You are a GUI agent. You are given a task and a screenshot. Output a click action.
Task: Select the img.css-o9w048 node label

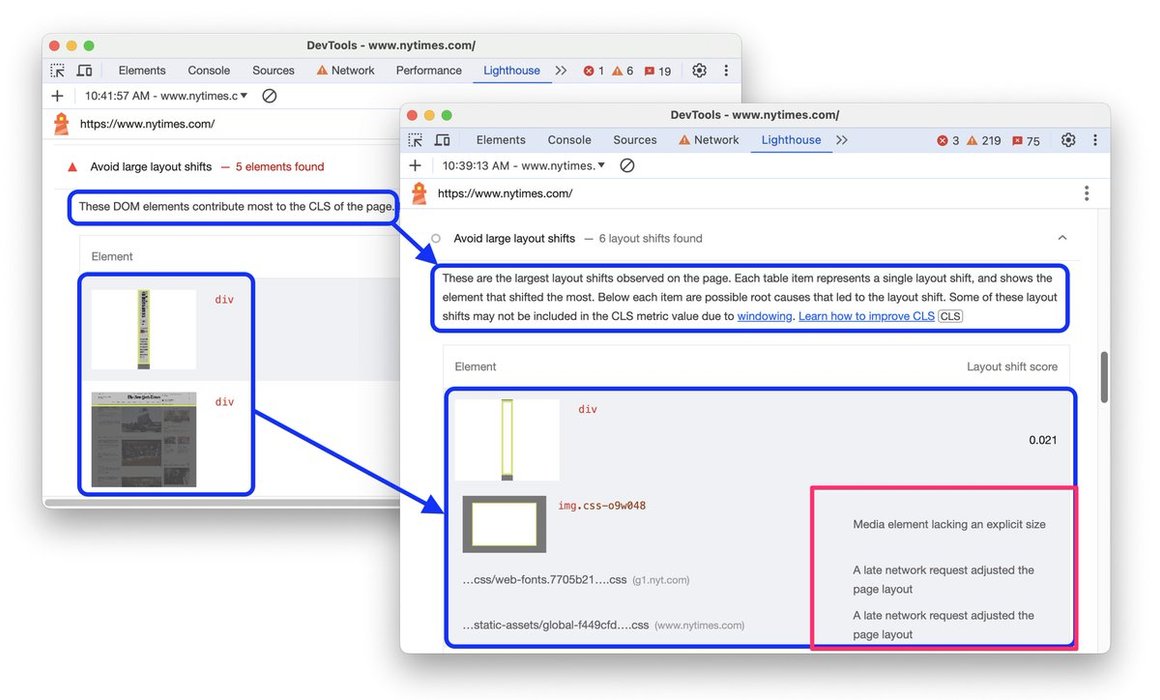(x=601, y=506)
